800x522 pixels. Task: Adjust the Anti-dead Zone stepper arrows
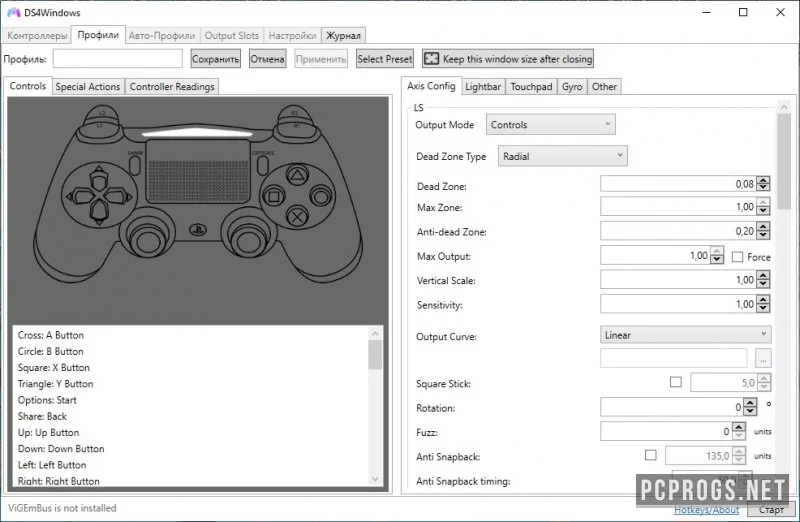pos(763,231)
